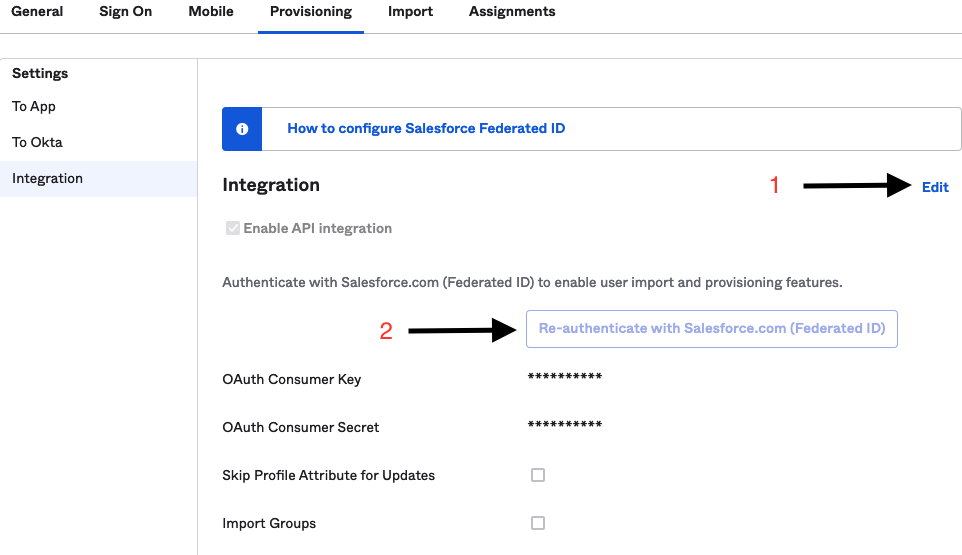Select To App in Settings sidebar

click(34, 107)
